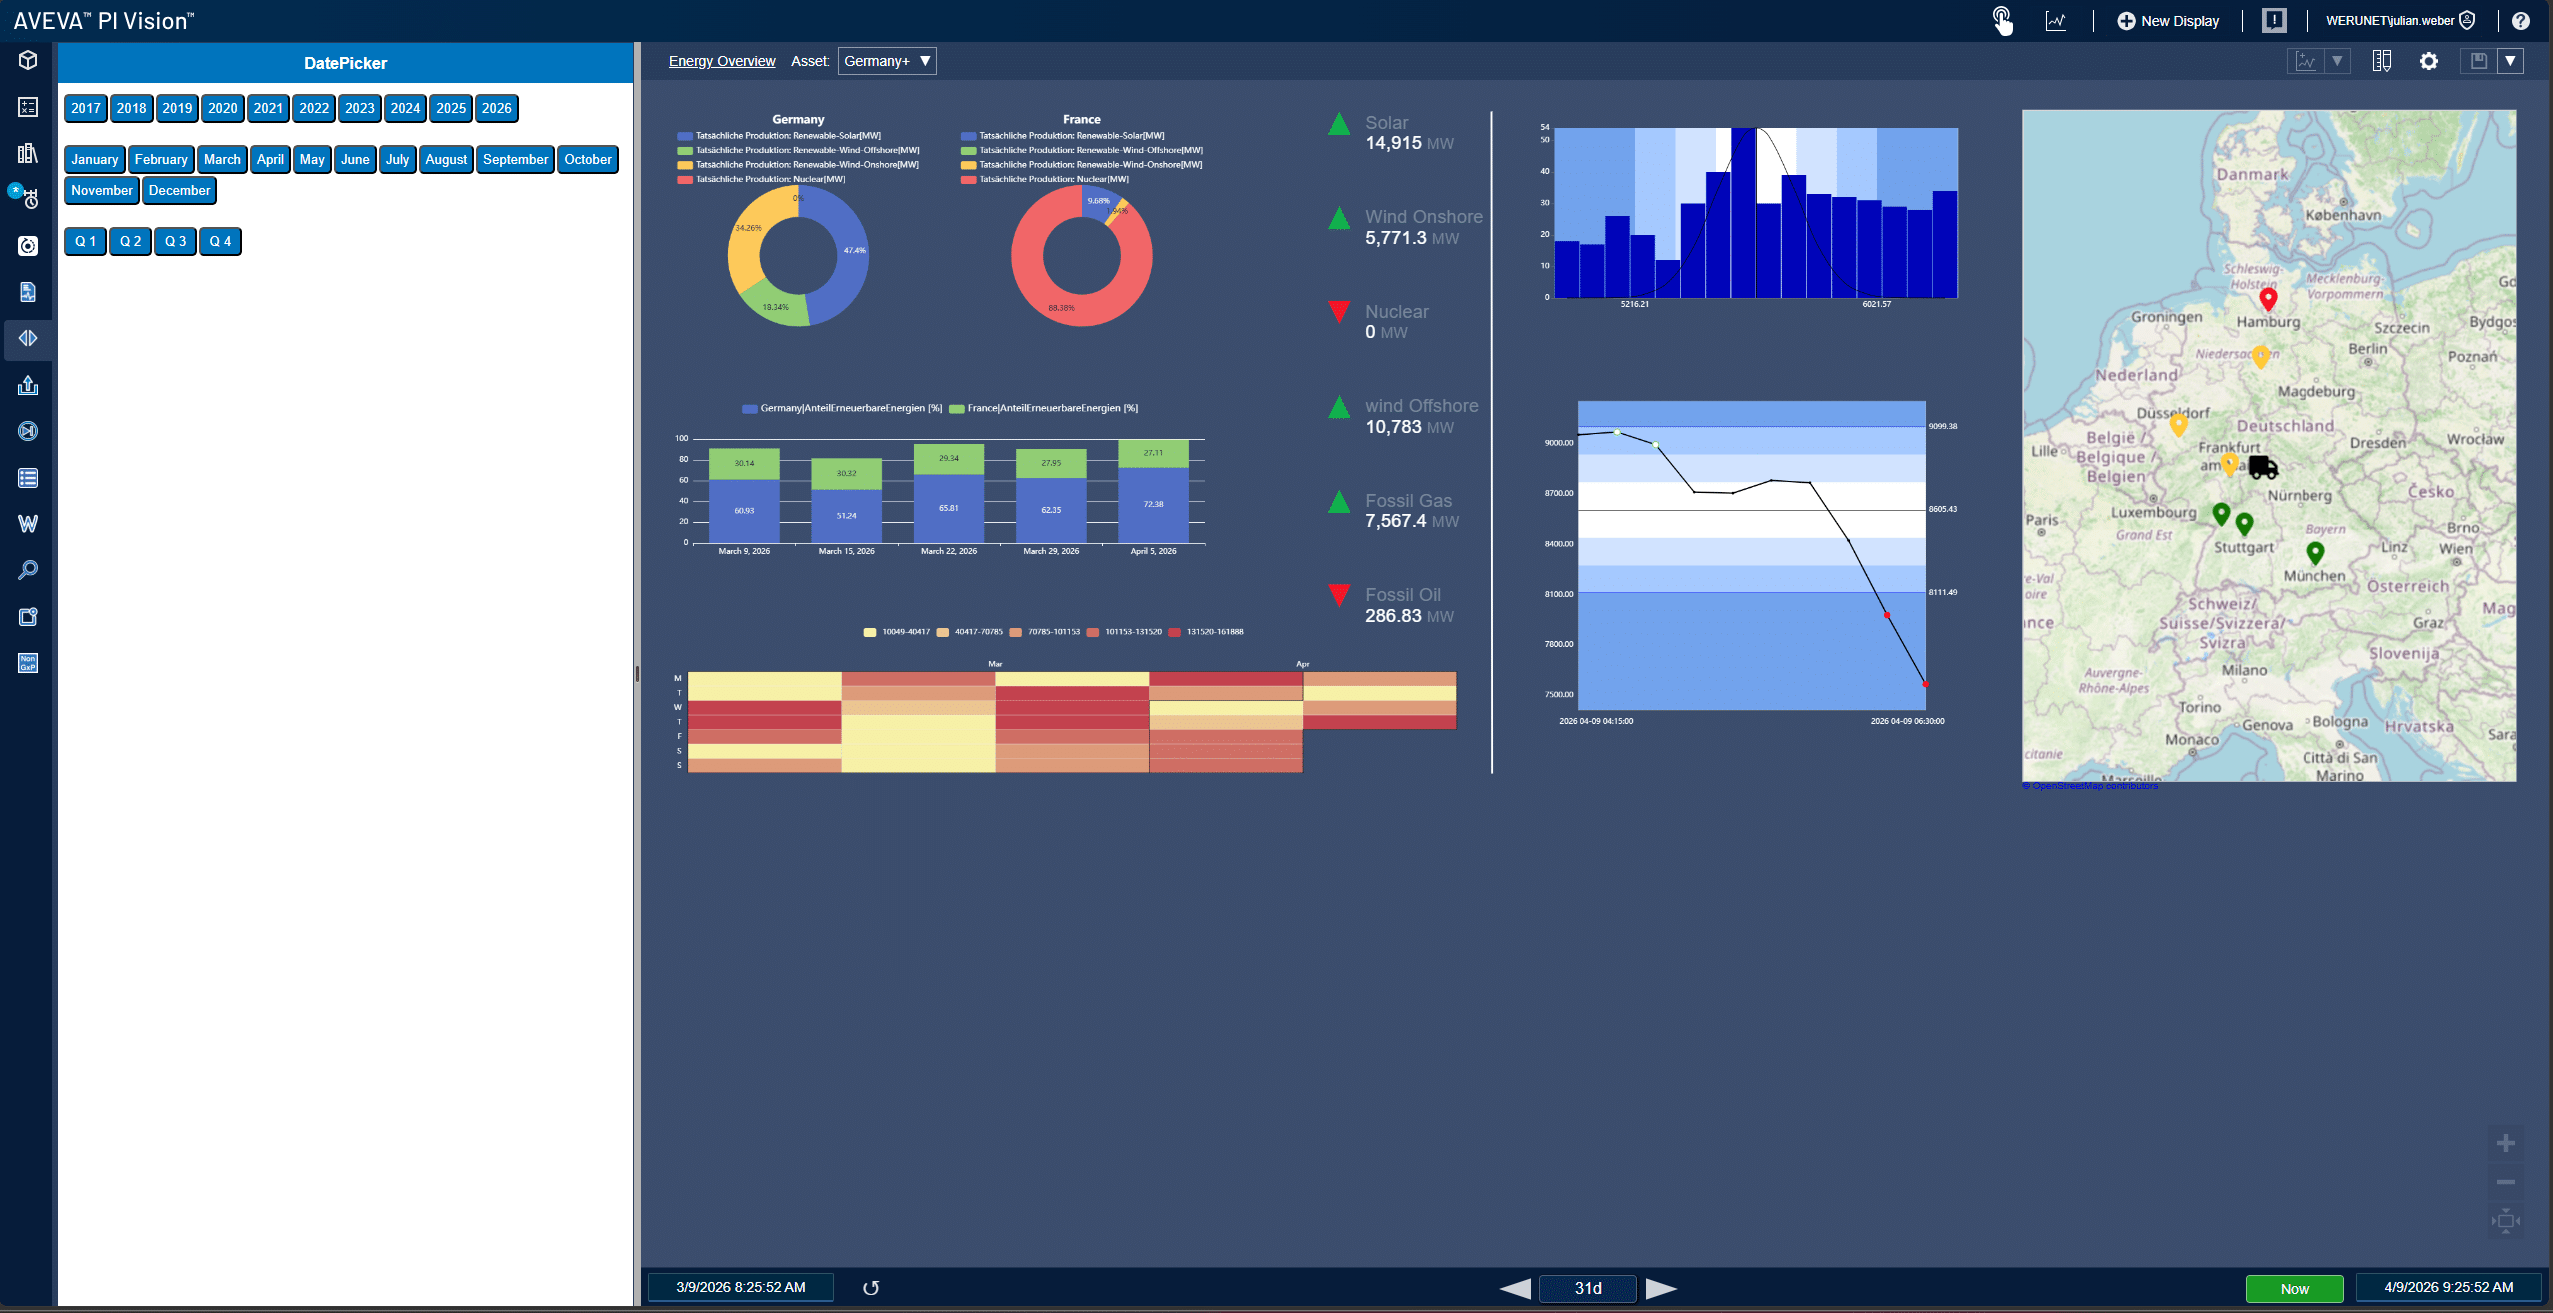Click the notification exclamation icon near username
2553x1313 pixels.
(2273, 20)
